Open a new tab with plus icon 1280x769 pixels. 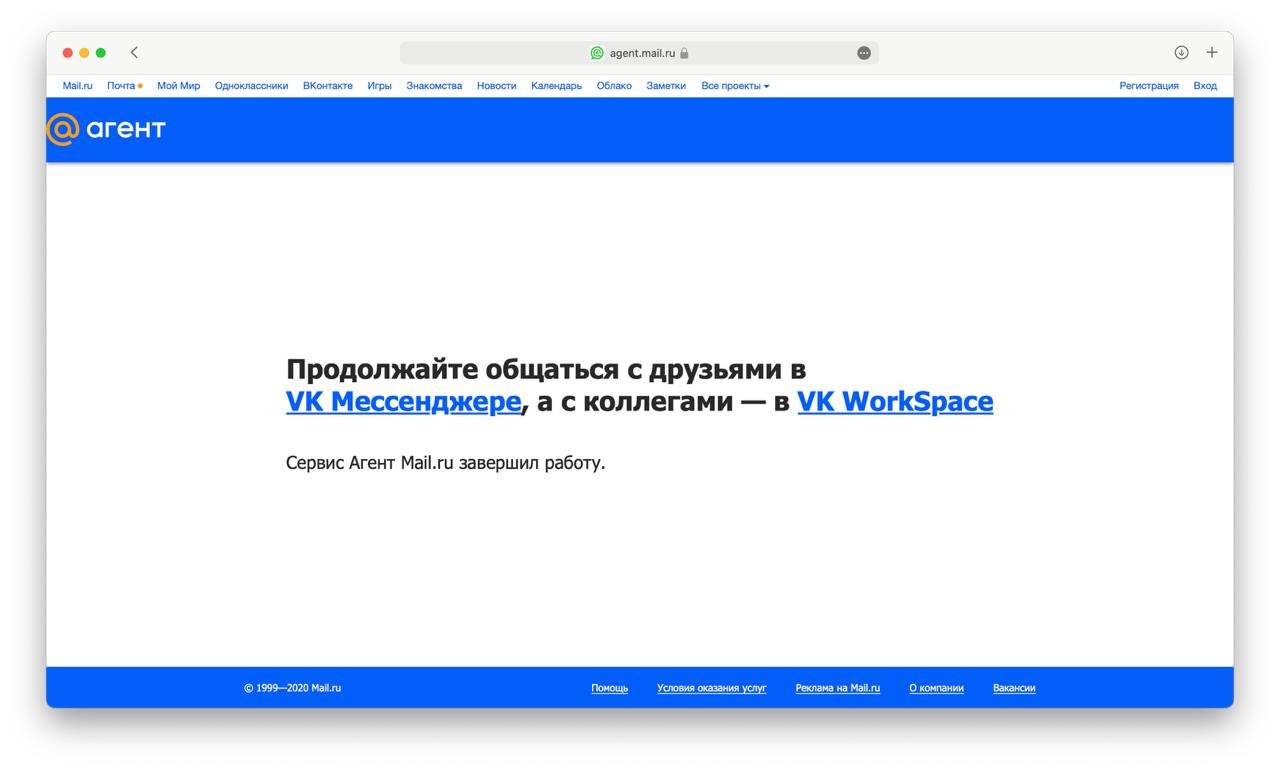(1212, 52)
